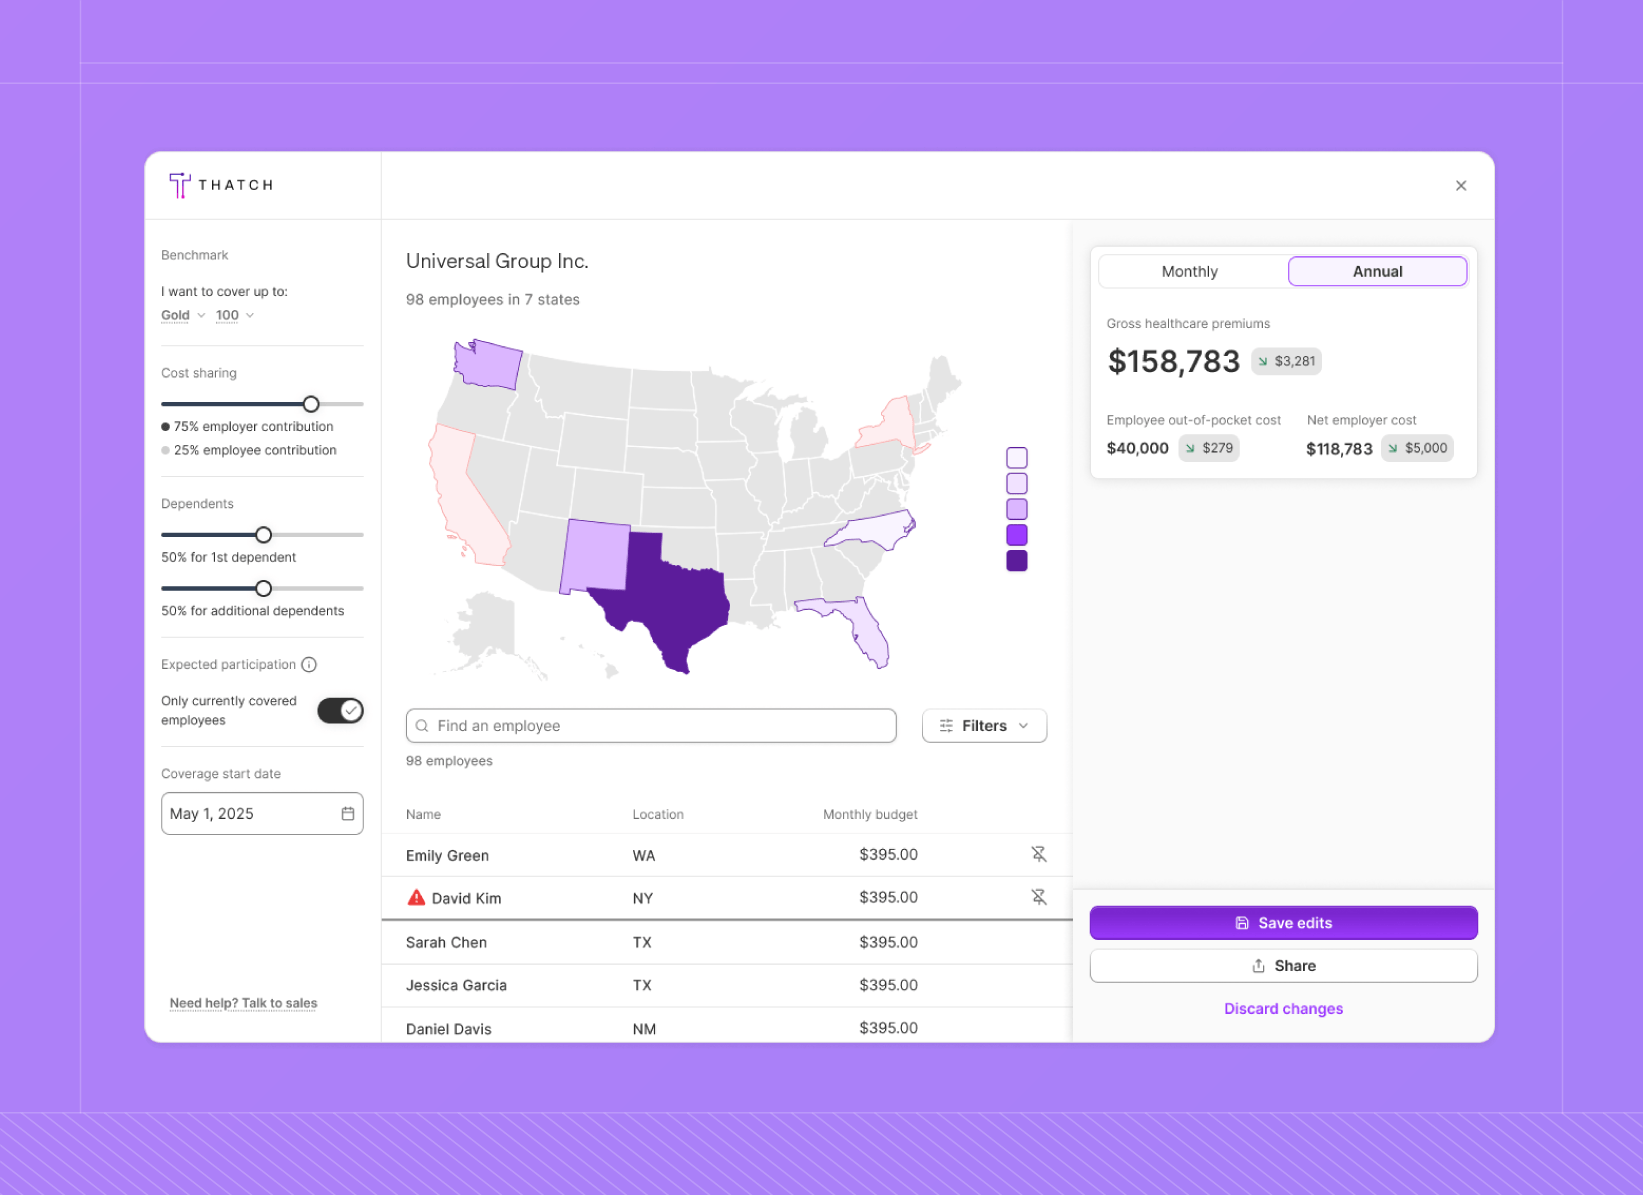Click the $3,281 gross premiums change badge
The image size is (1643, 1195).
pos(1286,361)
